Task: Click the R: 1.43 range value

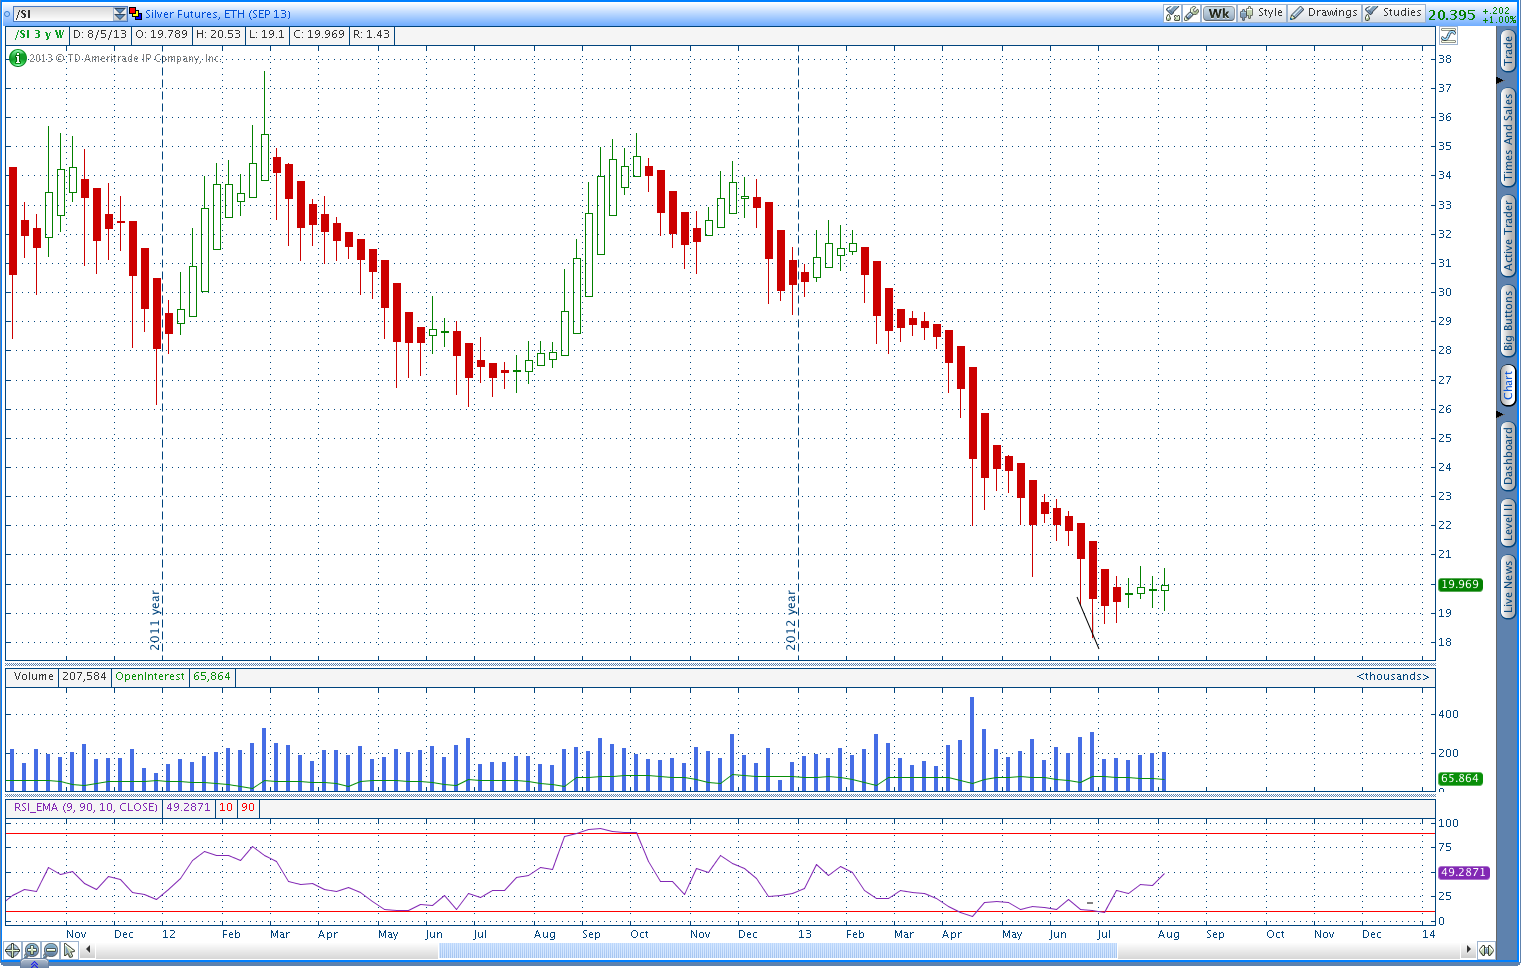Action: point(371,34)
